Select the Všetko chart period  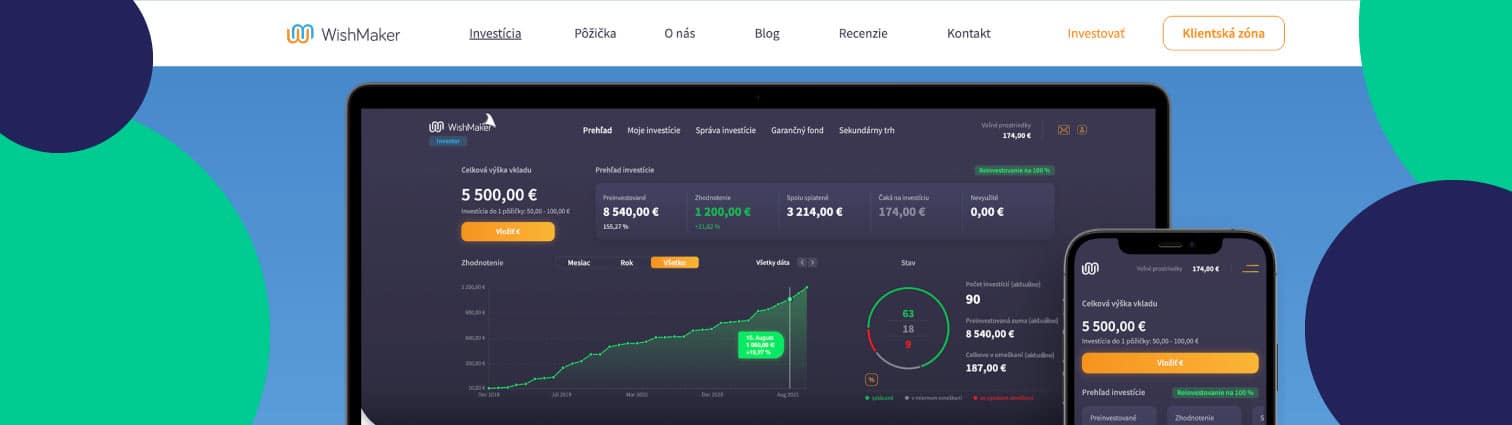click(x=675, y=262)
